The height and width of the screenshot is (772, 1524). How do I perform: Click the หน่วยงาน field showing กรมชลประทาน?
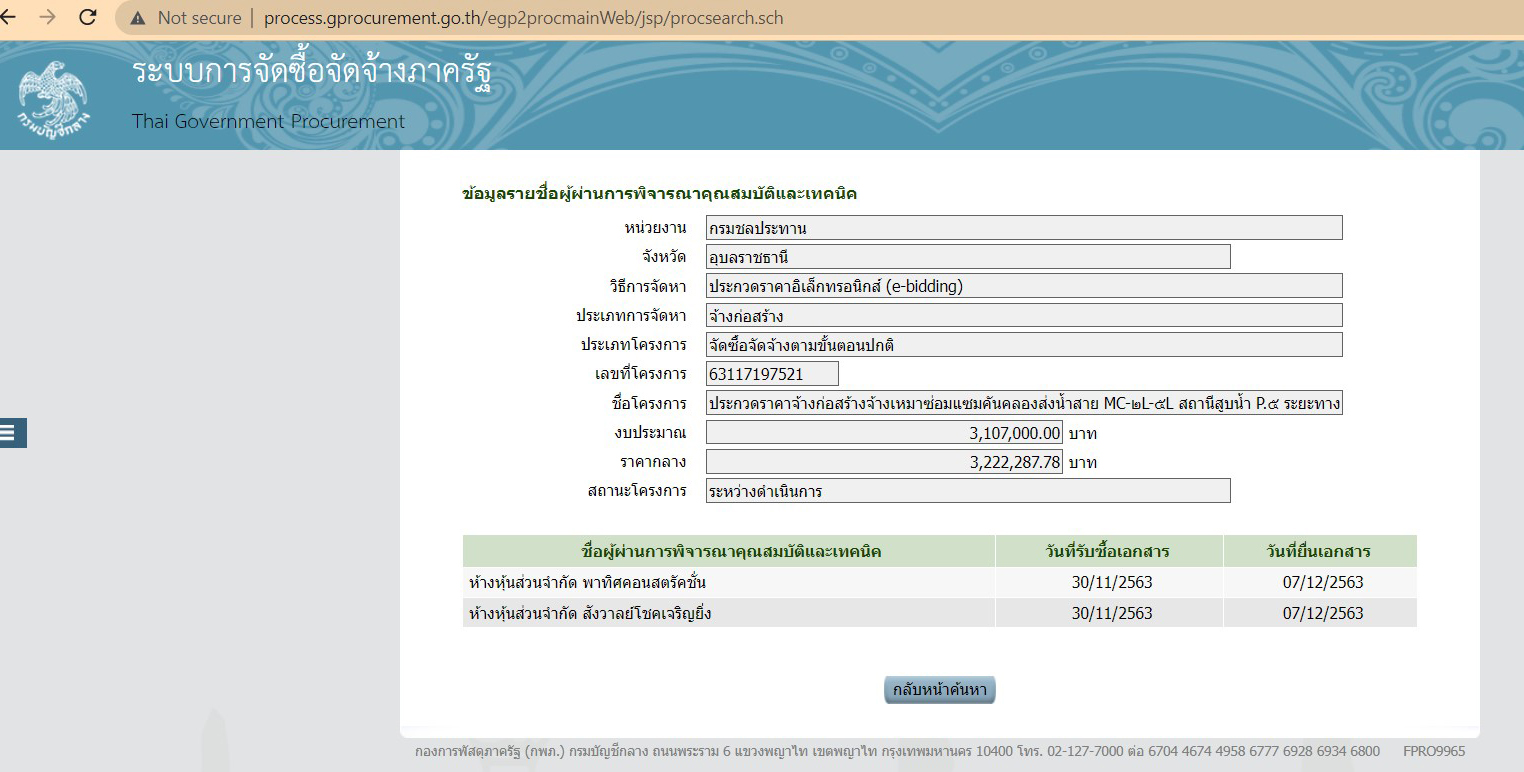coord(1020,227)
